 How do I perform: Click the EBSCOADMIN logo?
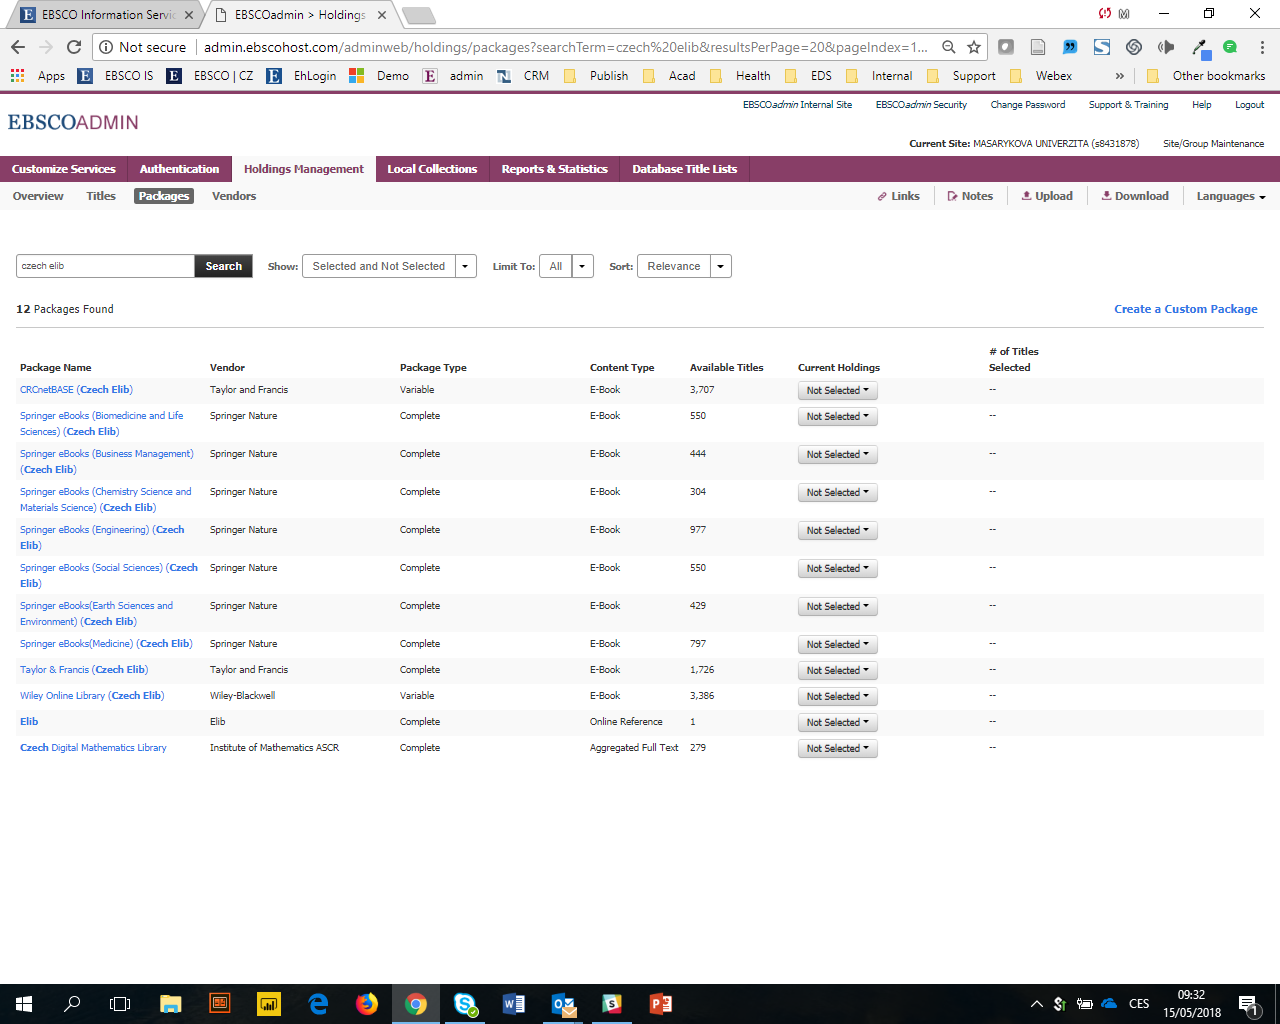point(73,122)
